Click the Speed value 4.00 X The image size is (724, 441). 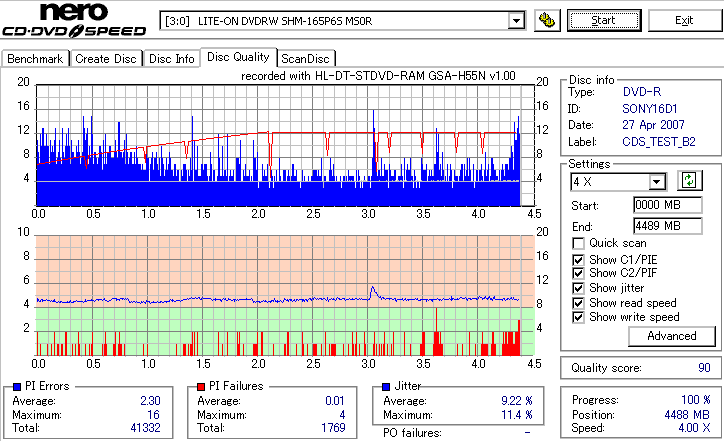pyautogui.click(x=694, y=428)
